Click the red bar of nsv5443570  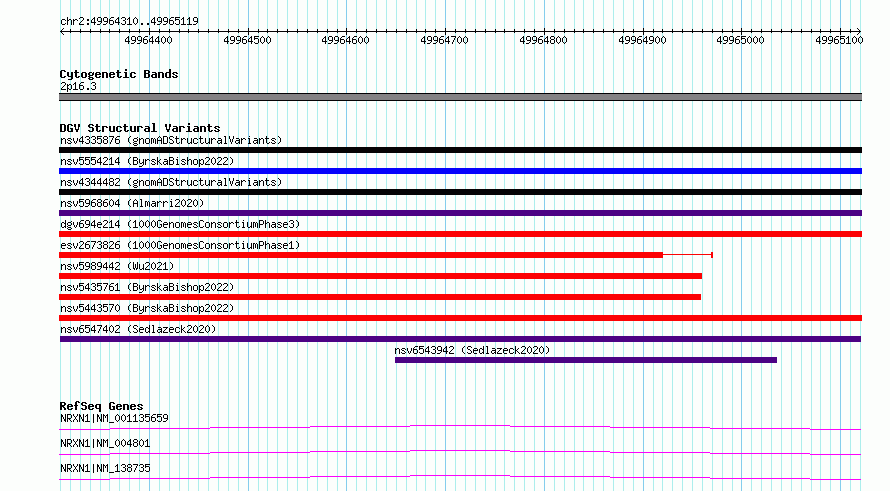[460, 318]
